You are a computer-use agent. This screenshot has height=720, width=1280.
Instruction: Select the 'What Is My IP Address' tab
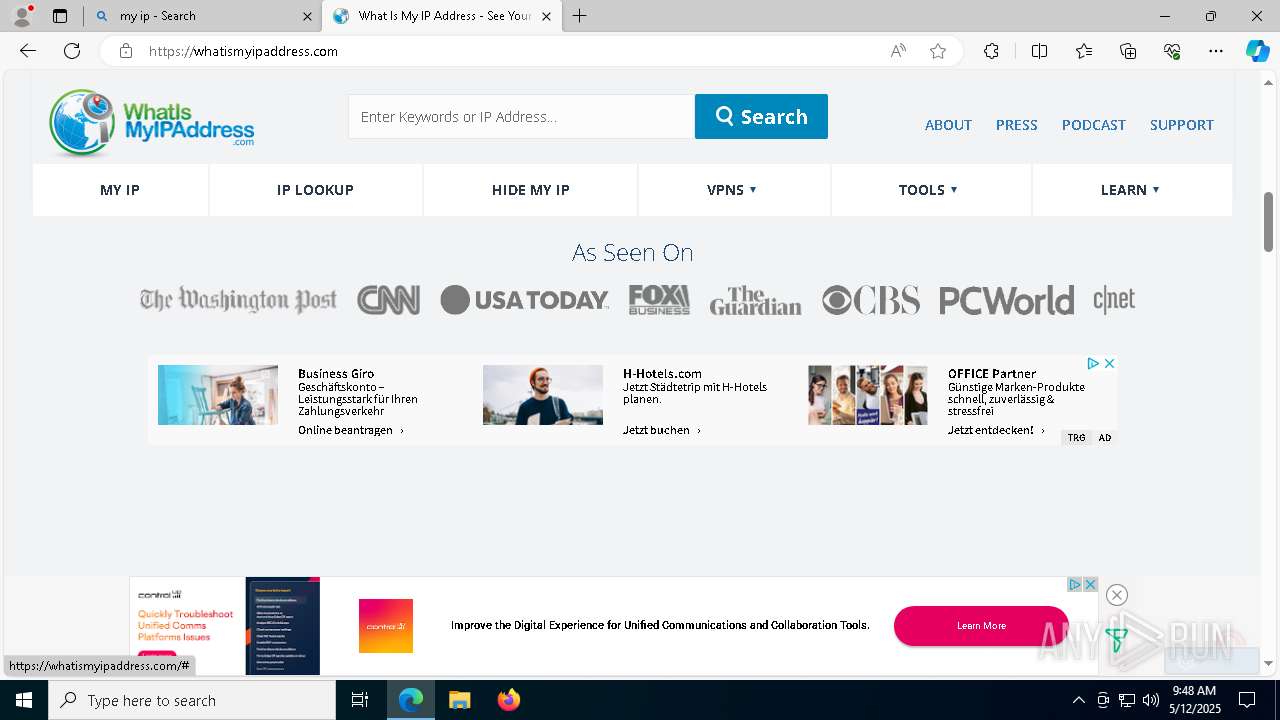442,16
